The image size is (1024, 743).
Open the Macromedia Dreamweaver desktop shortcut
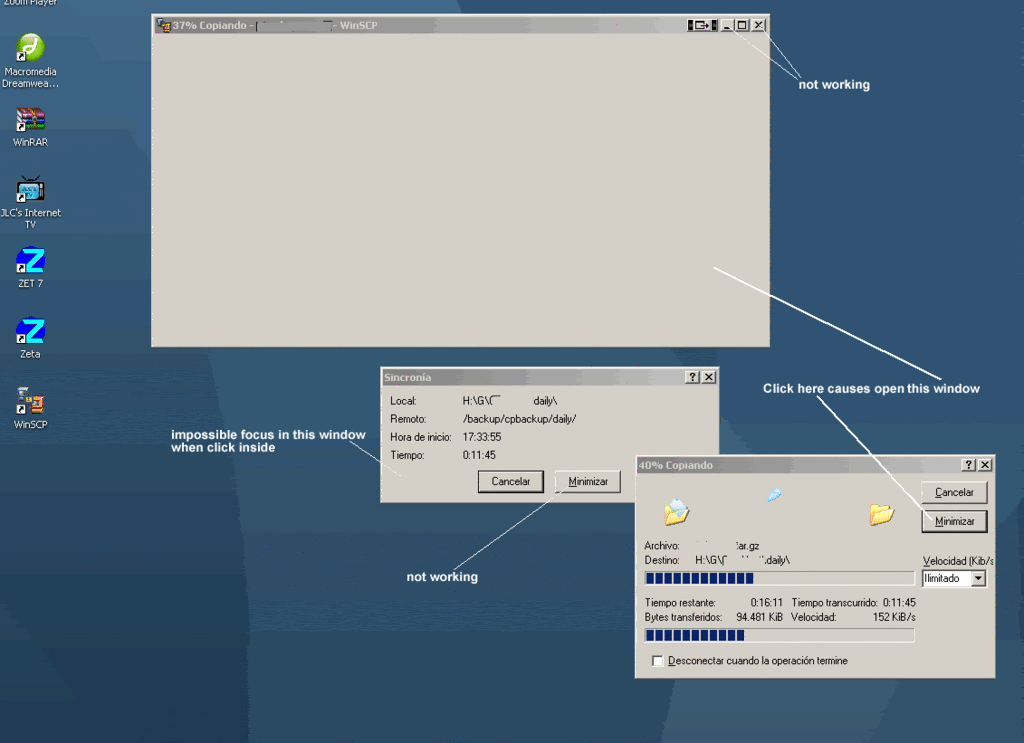30,48
